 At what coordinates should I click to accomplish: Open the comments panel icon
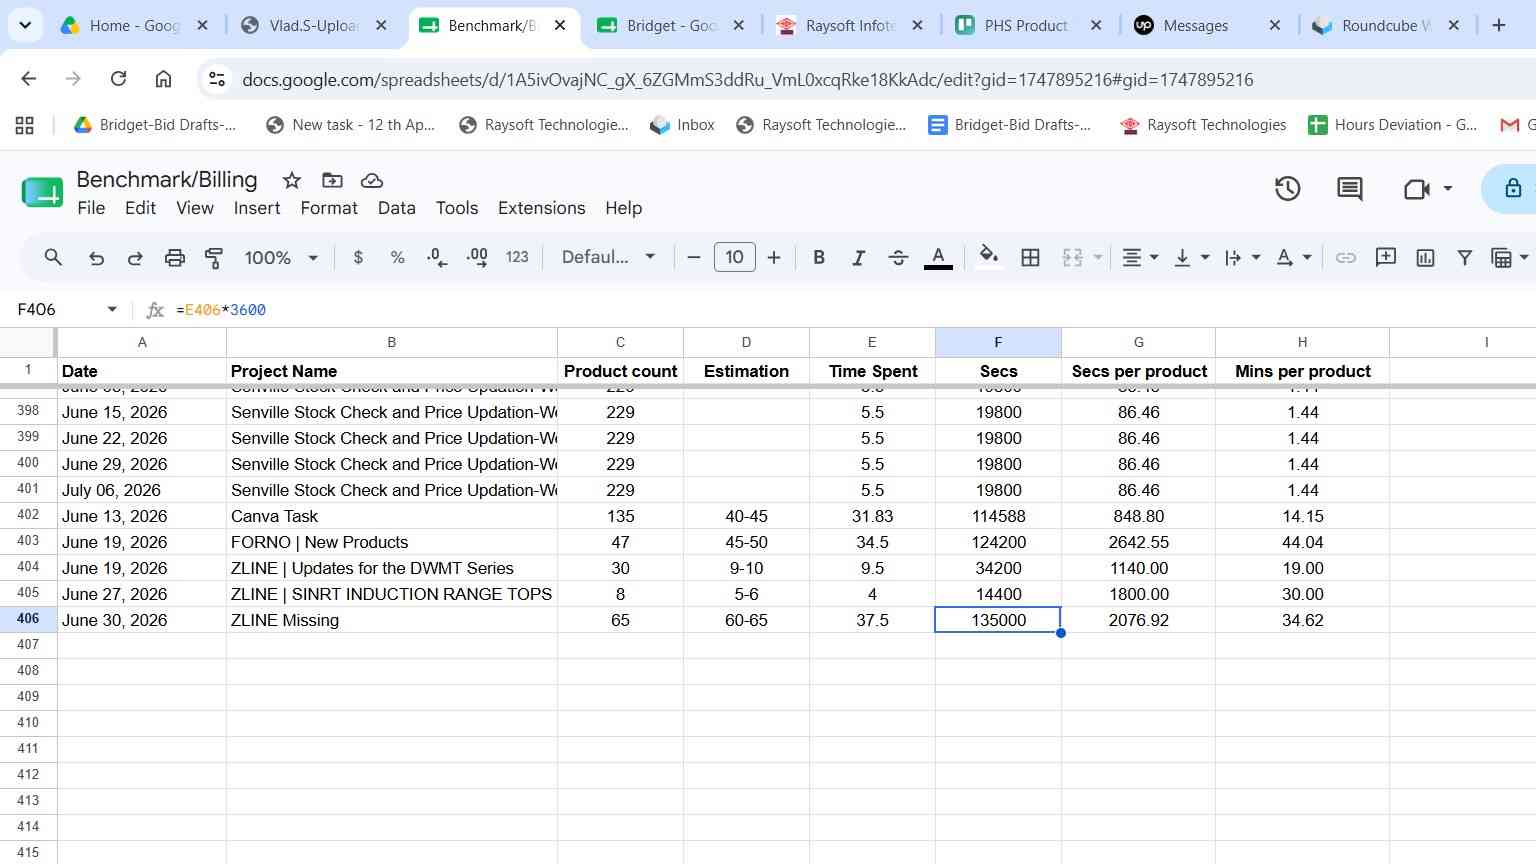tap(1349, 188)
